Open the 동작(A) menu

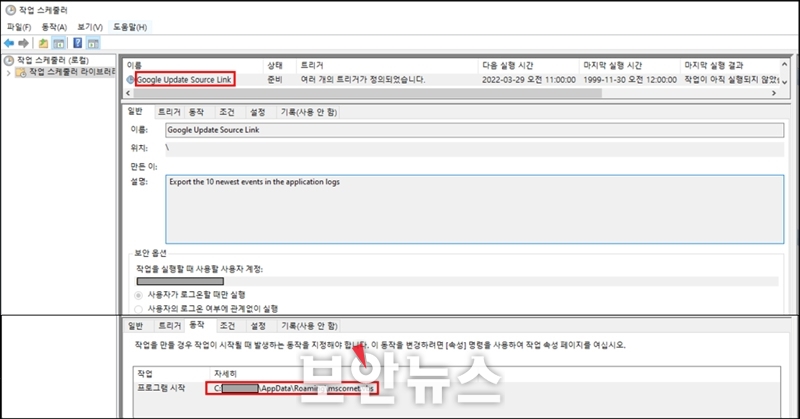click(x=54, y=27)
